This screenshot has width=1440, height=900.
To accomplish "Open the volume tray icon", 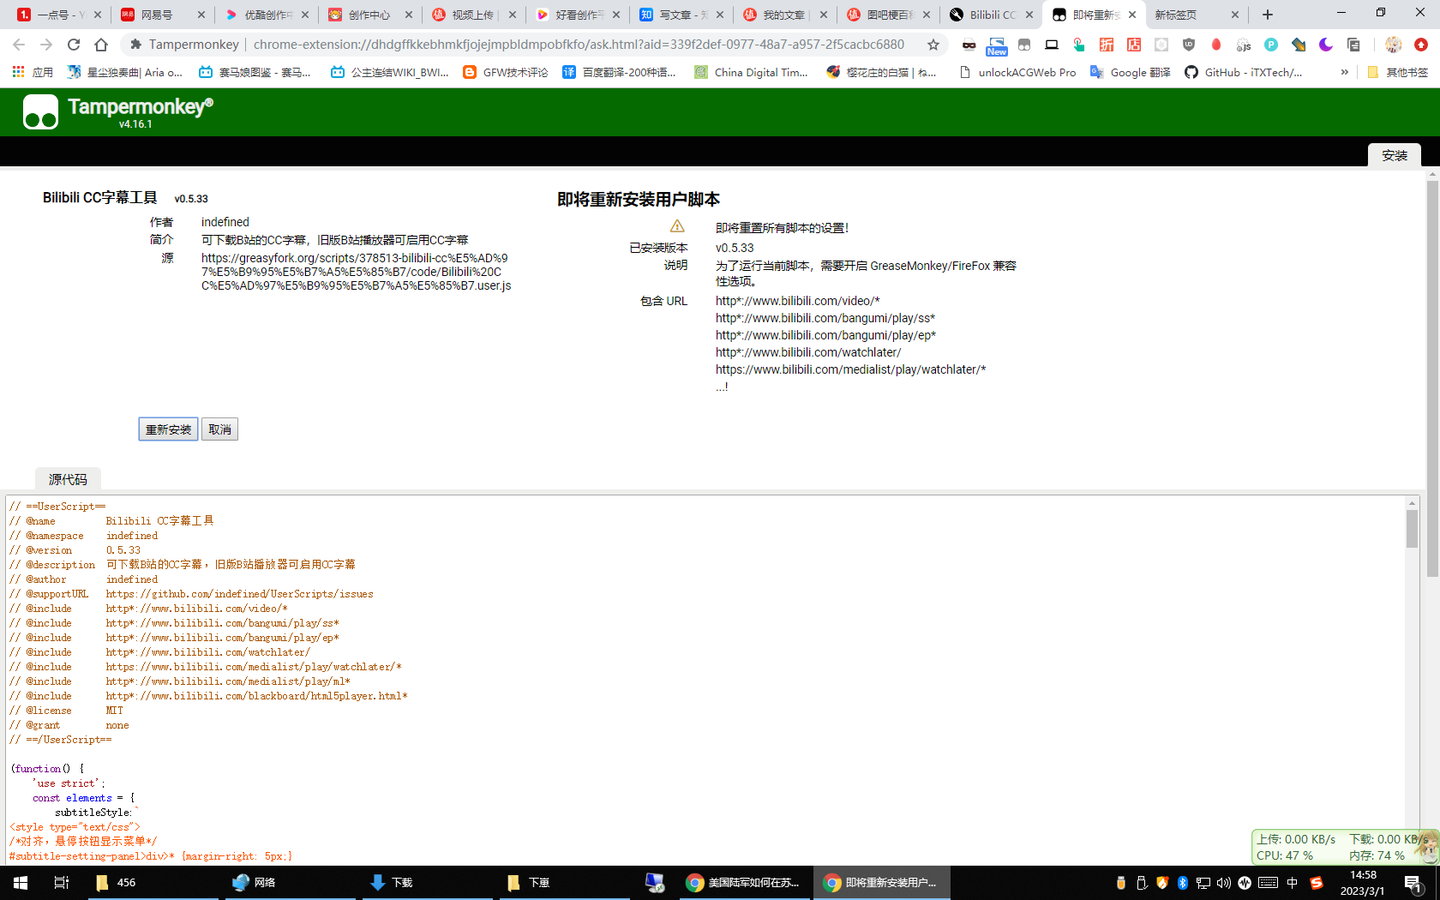I will pos(1224,883).
